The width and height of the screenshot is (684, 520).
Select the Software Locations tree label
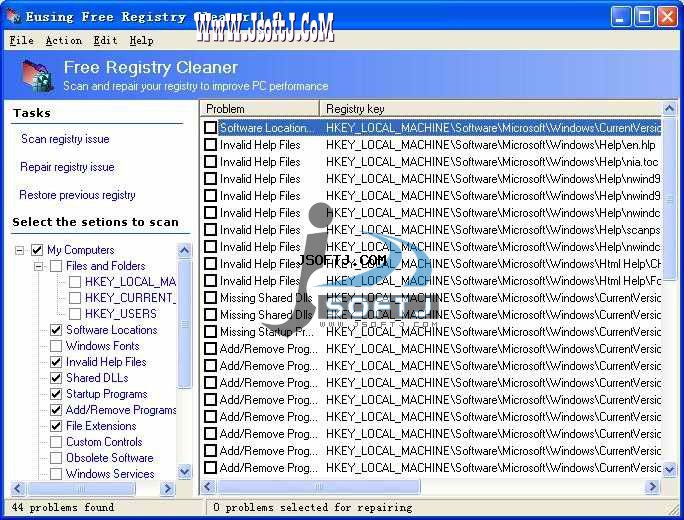point(112,330)
